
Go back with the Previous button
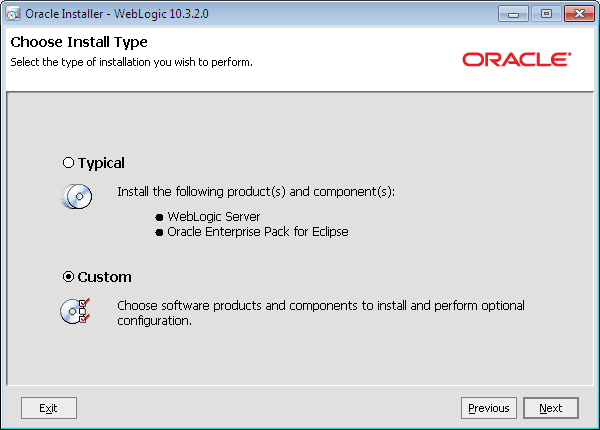click(x=489, y=408)
